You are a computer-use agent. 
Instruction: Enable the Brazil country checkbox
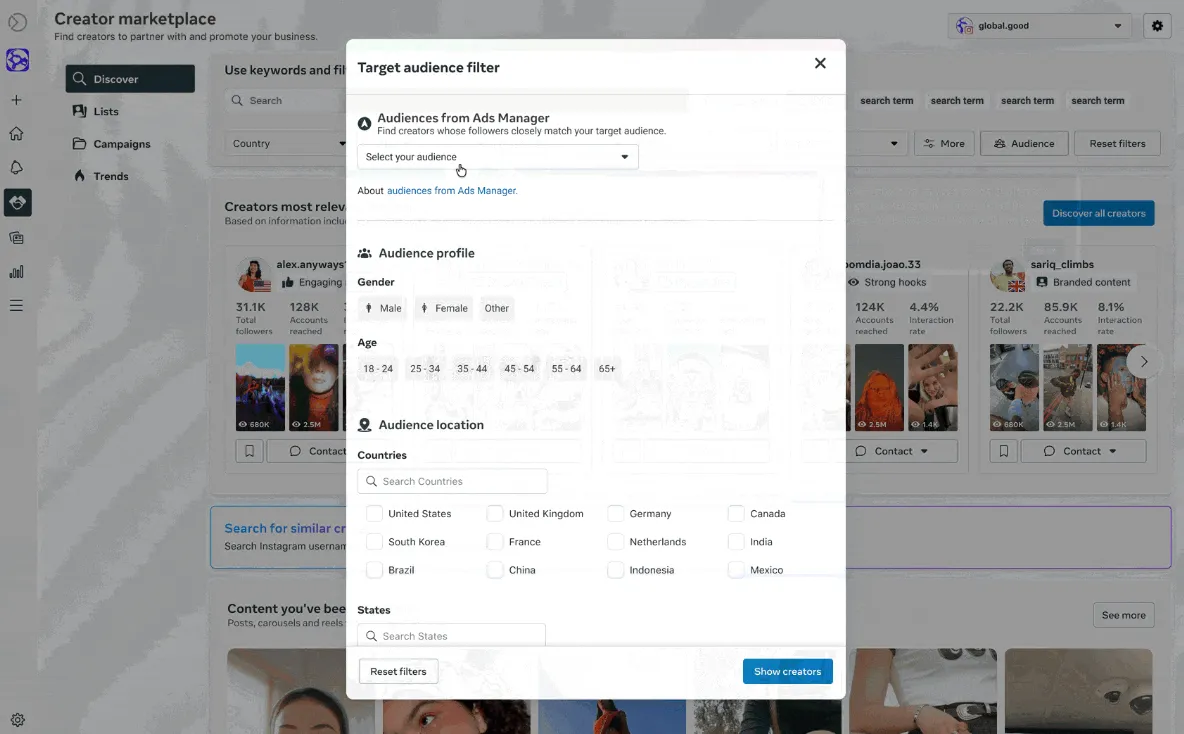point(374,569)
